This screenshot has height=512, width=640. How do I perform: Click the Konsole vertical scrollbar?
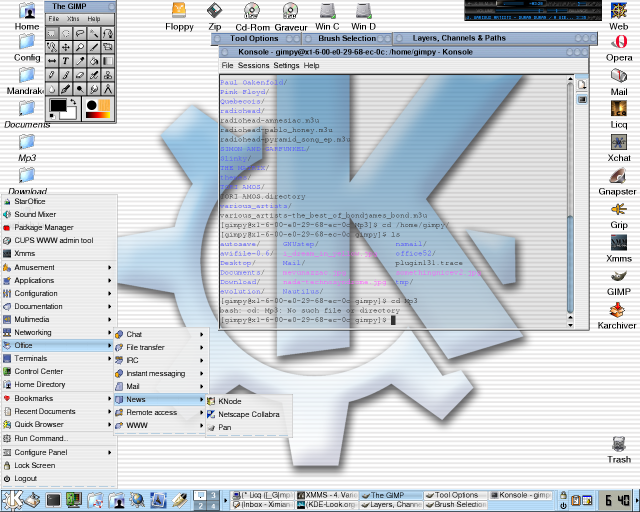570,200
